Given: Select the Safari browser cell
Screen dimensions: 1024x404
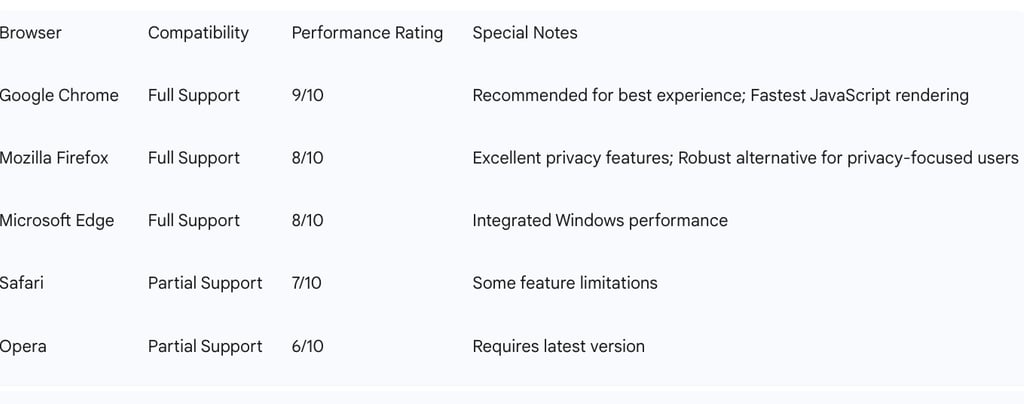Looking at the screenshot, I should coord(22,283).
